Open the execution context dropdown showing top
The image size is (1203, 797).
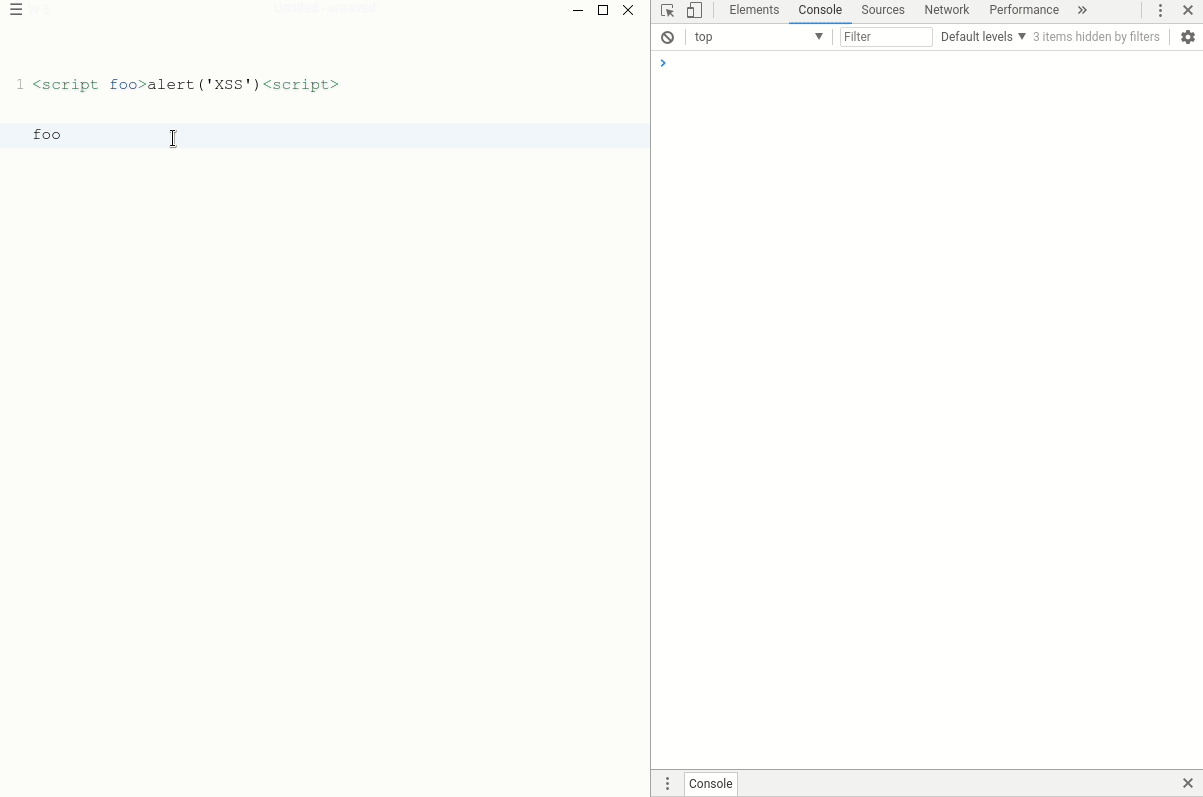point(758,37)
